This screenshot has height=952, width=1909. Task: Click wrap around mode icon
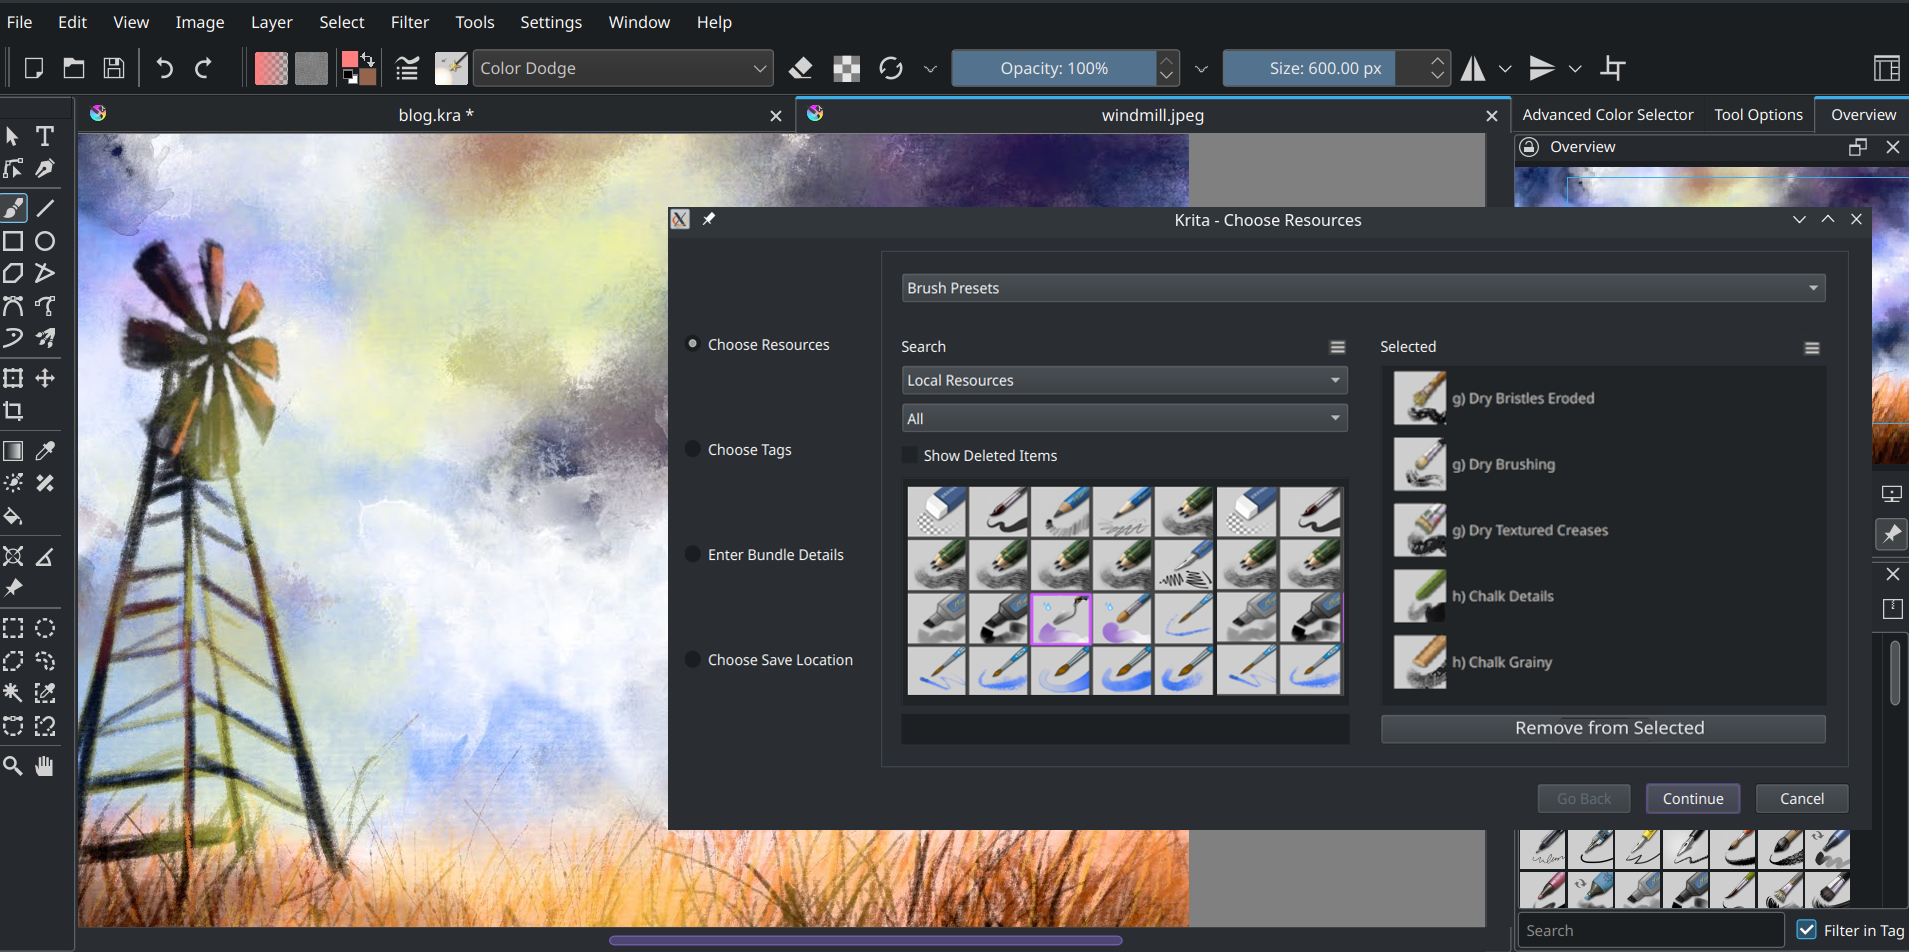1613,68
